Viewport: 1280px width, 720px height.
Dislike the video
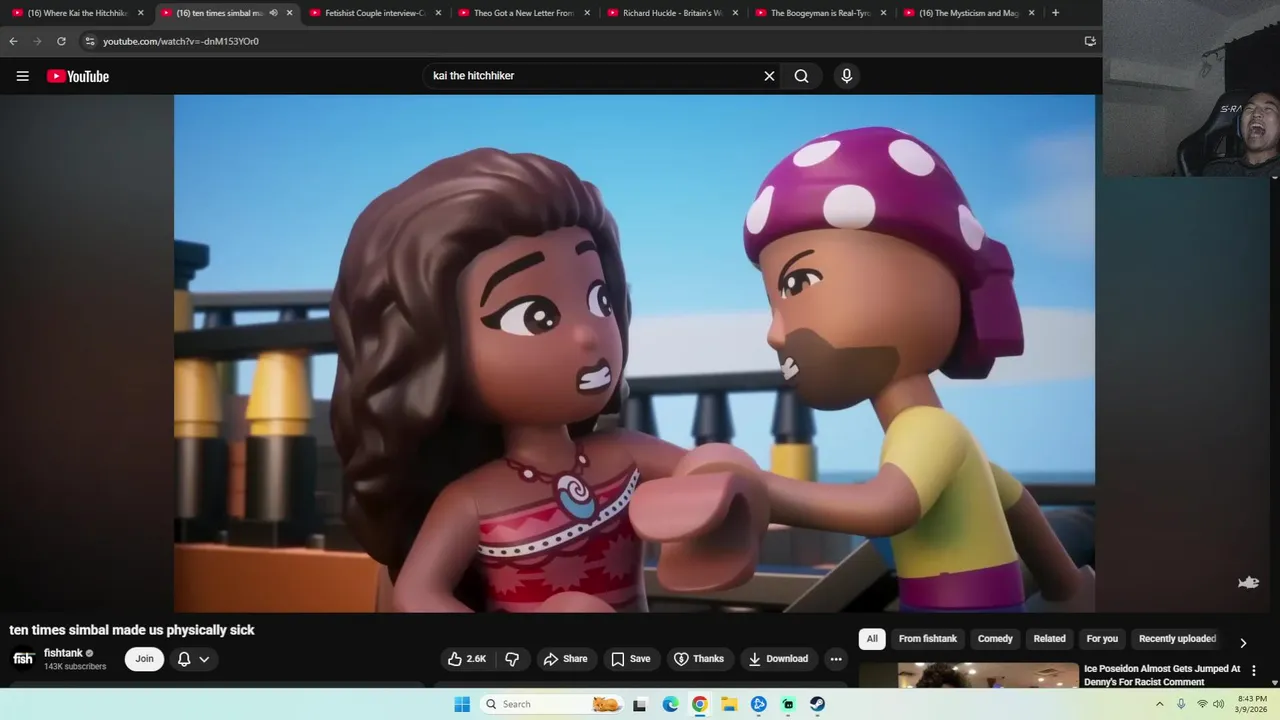[512, 659]
